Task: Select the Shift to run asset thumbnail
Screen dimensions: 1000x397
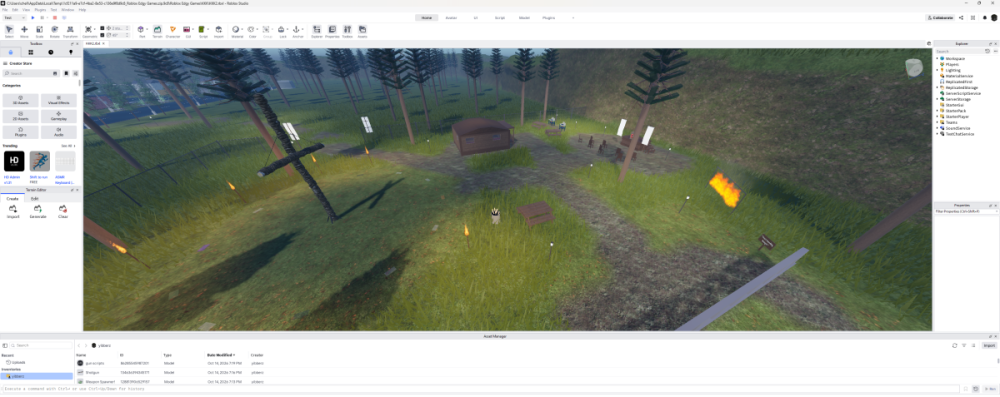Action: coord(40,161)
